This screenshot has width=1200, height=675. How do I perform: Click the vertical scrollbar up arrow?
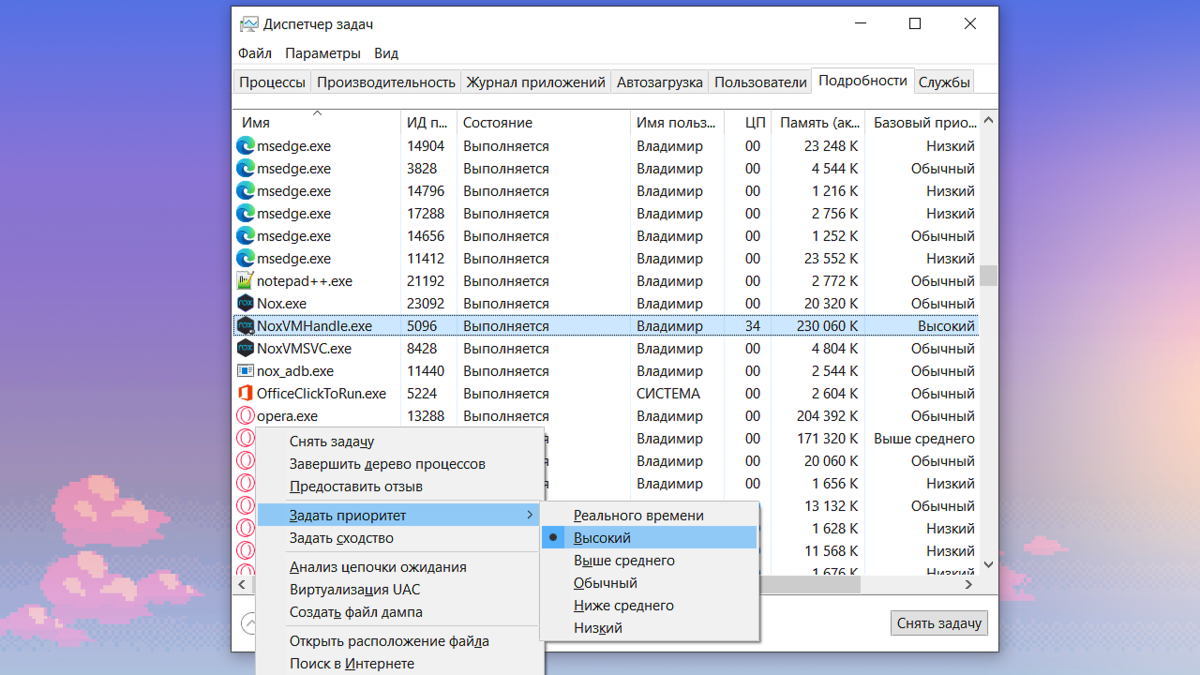pyautogui.click(x=988, y=121)
